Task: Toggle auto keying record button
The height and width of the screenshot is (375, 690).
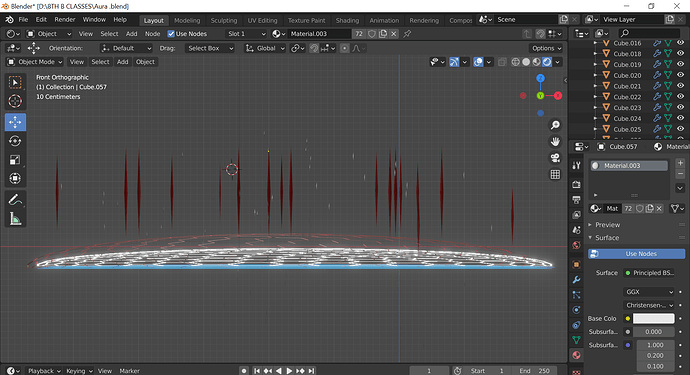Action: point(244,371)
